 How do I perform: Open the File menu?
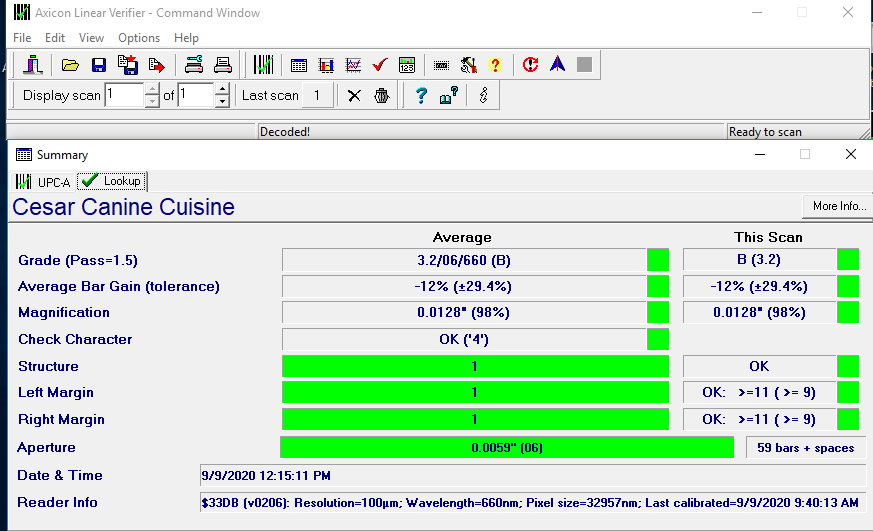point(22,38)
